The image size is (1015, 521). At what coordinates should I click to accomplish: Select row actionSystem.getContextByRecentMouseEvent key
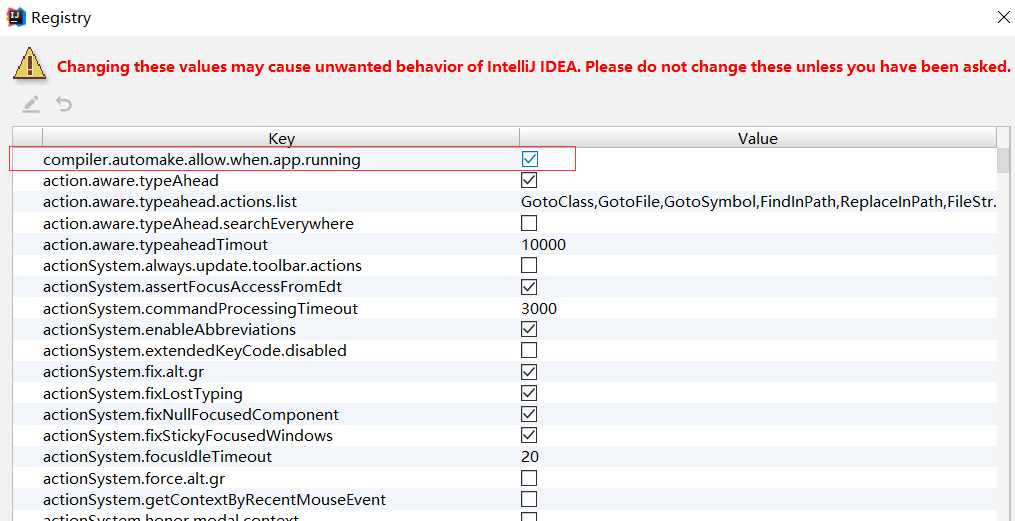tap(214, 499)
